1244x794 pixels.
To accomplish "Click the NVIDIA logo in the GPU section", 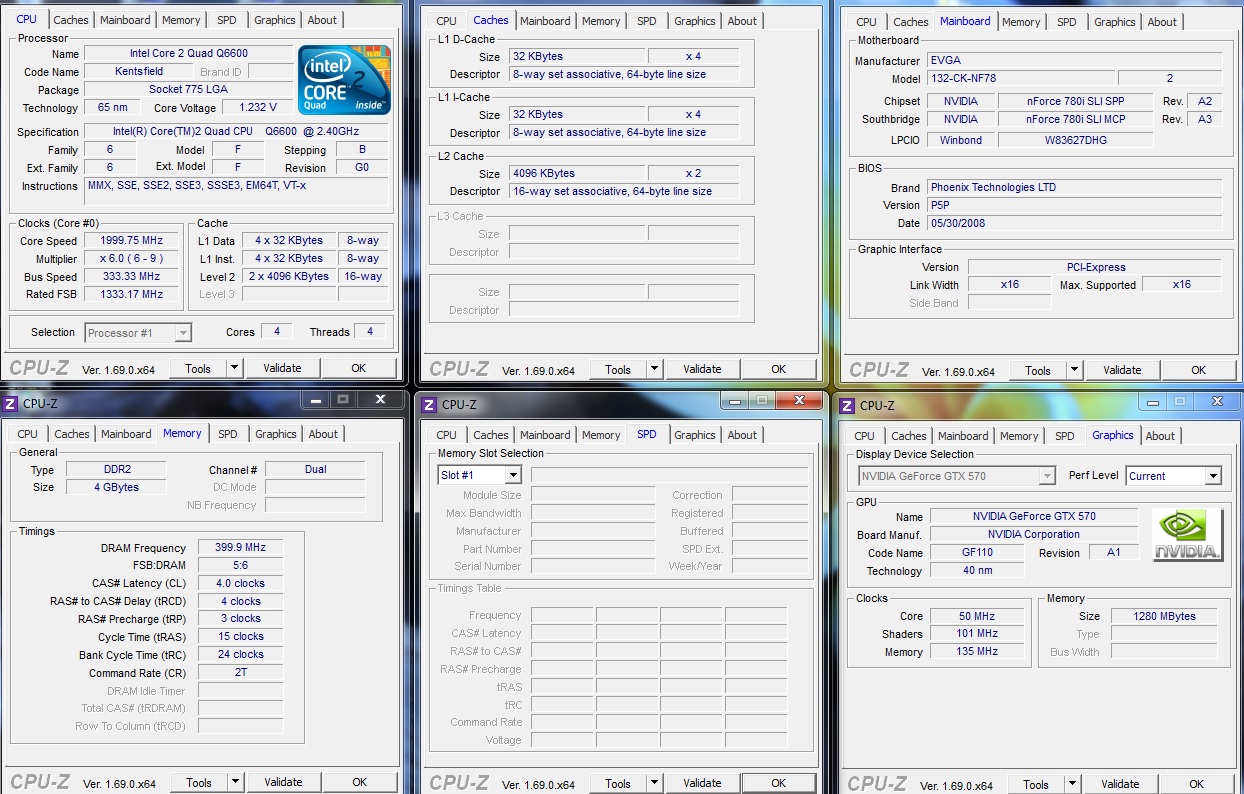I will 1187,535.
